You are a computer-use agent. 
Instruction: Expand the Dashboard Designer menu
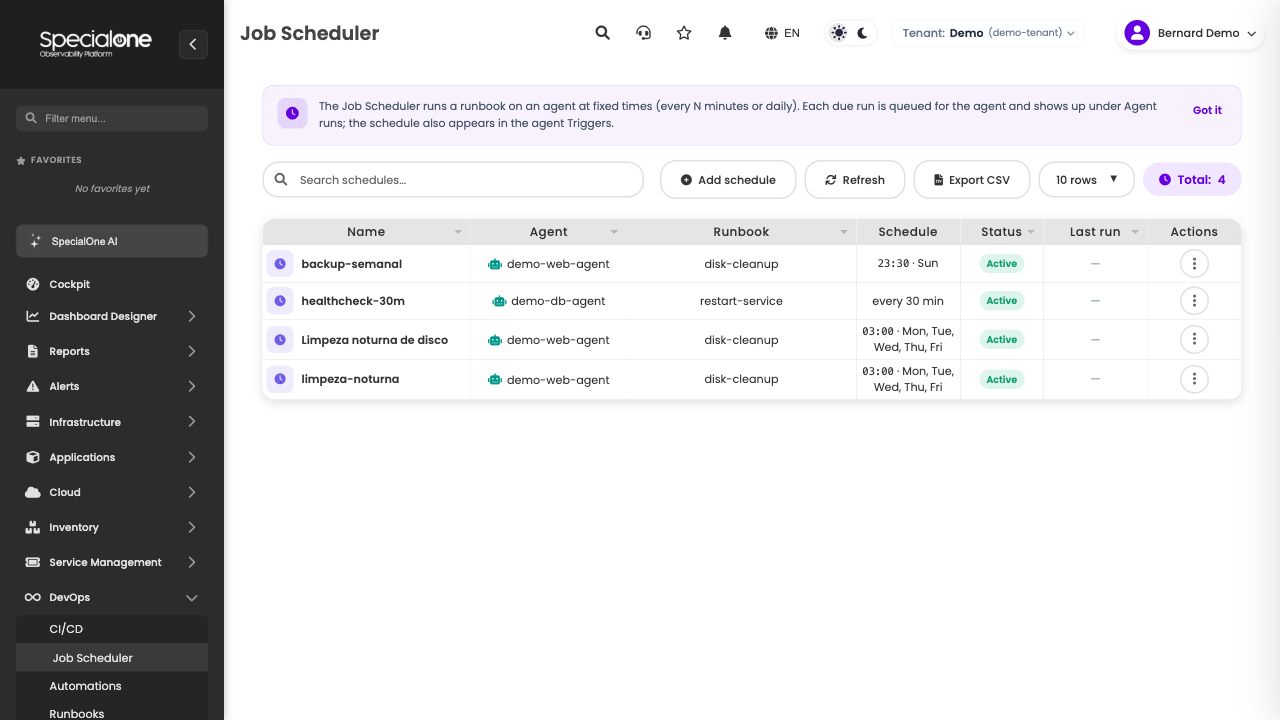(112, 316)
